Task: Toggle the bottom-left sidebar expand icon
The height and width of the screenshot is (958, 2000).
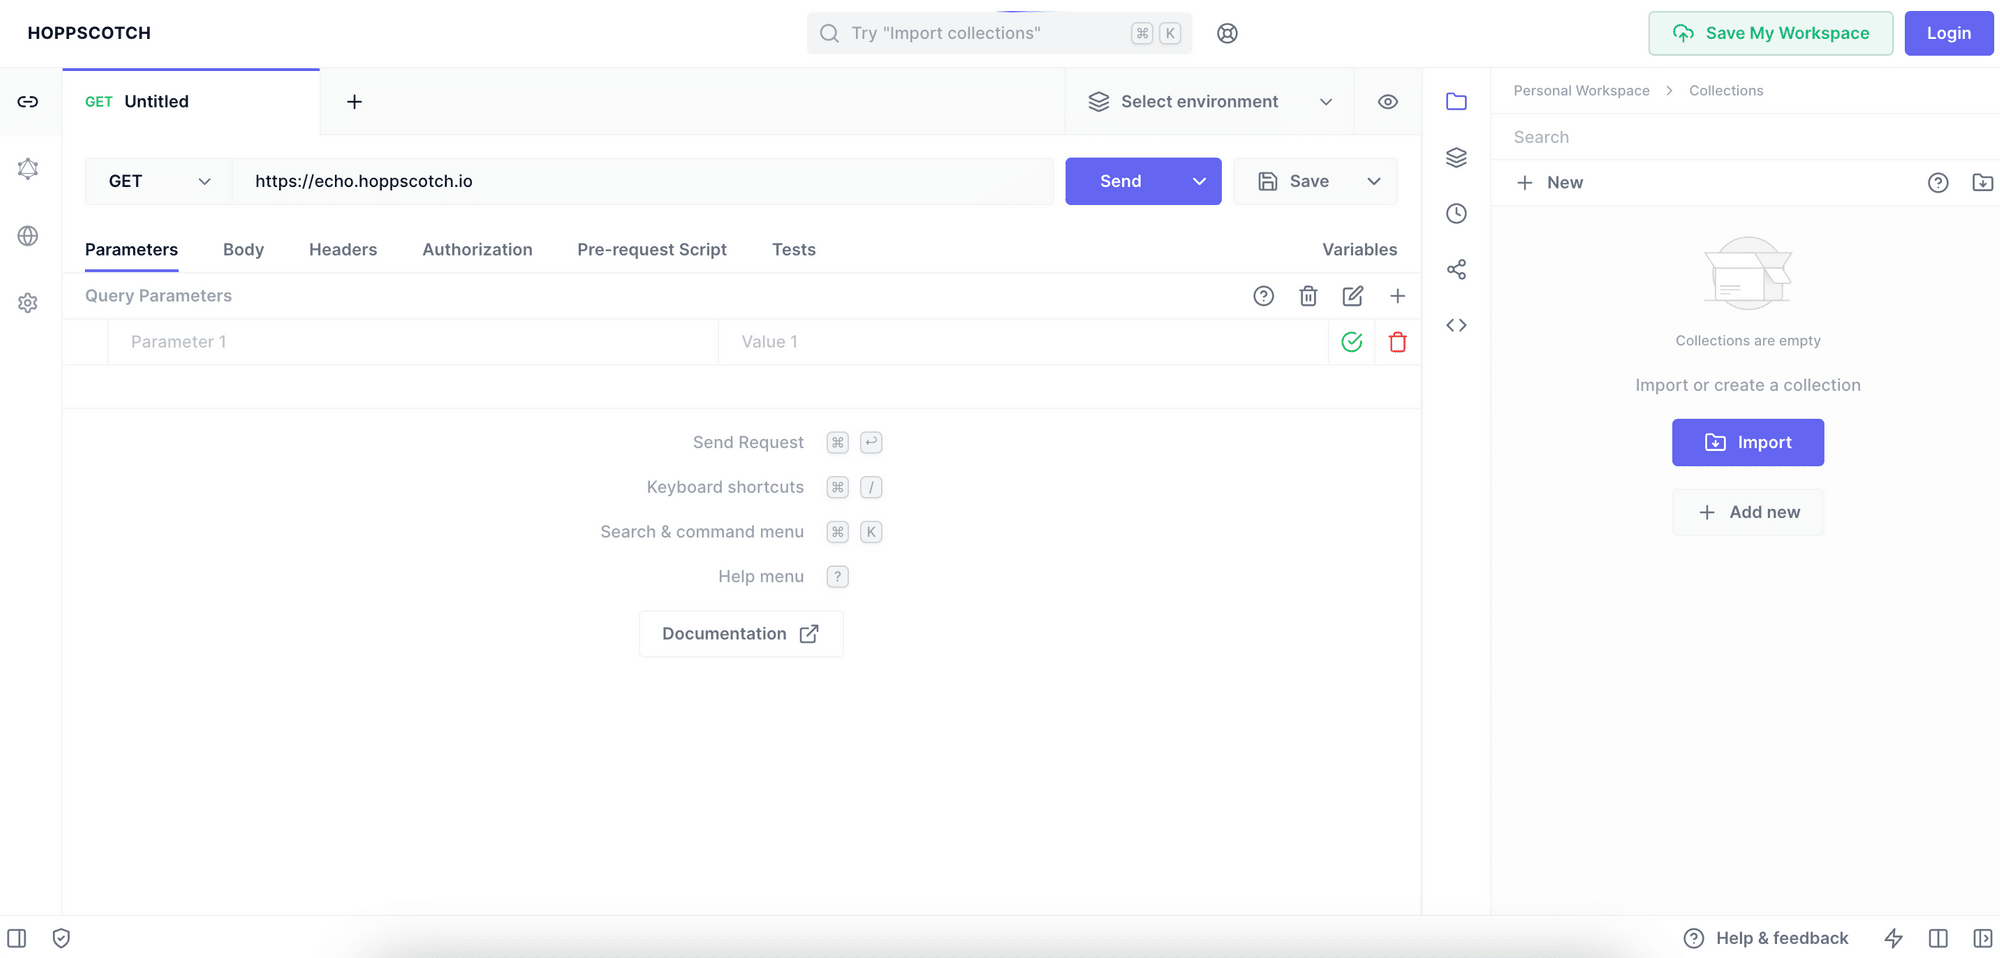Action: pyautogui.click(x=17, y=938)
